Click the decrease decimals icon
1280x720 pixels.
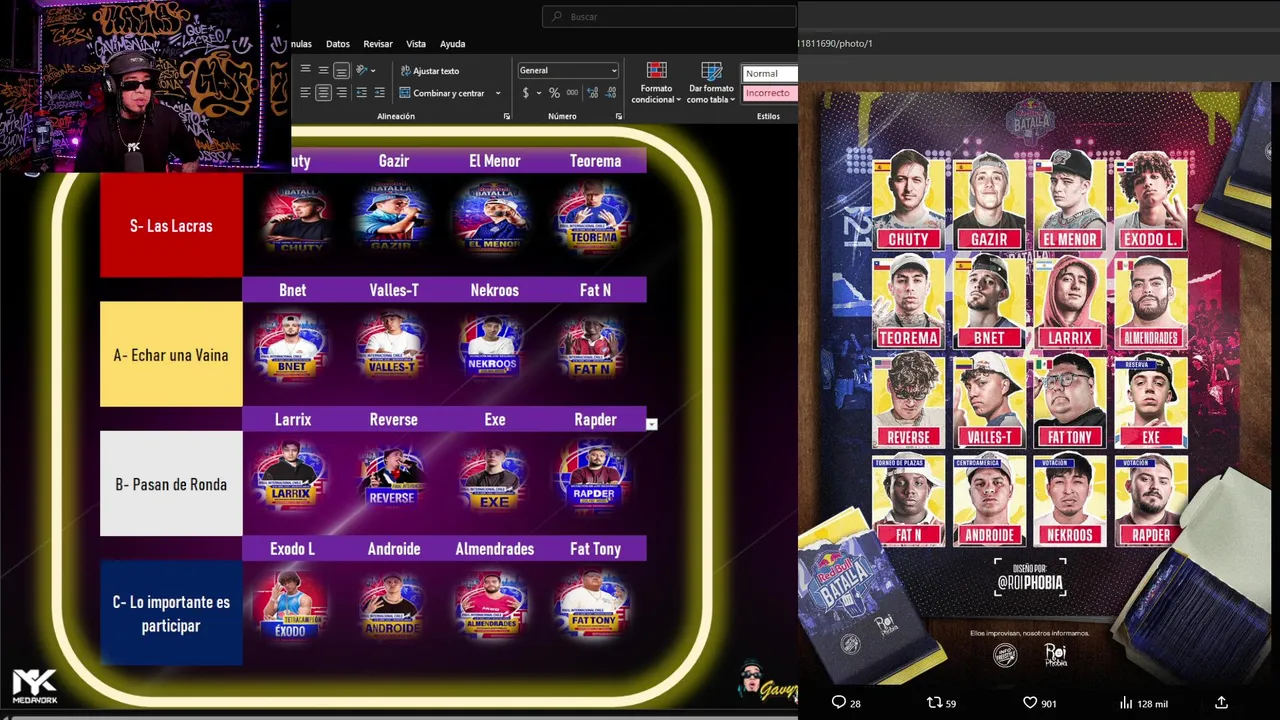pos(611,93)
